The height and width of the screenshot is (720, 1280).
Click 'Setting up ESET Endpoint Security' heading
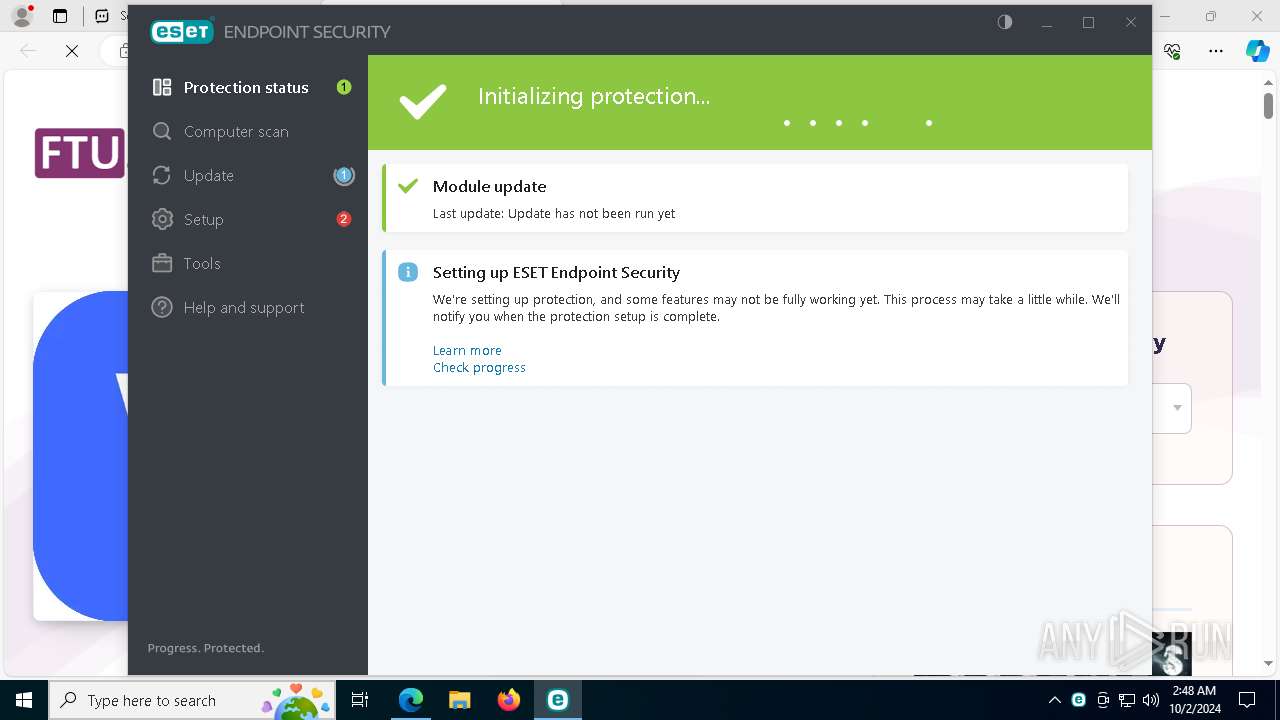click(x=556, y=272)
